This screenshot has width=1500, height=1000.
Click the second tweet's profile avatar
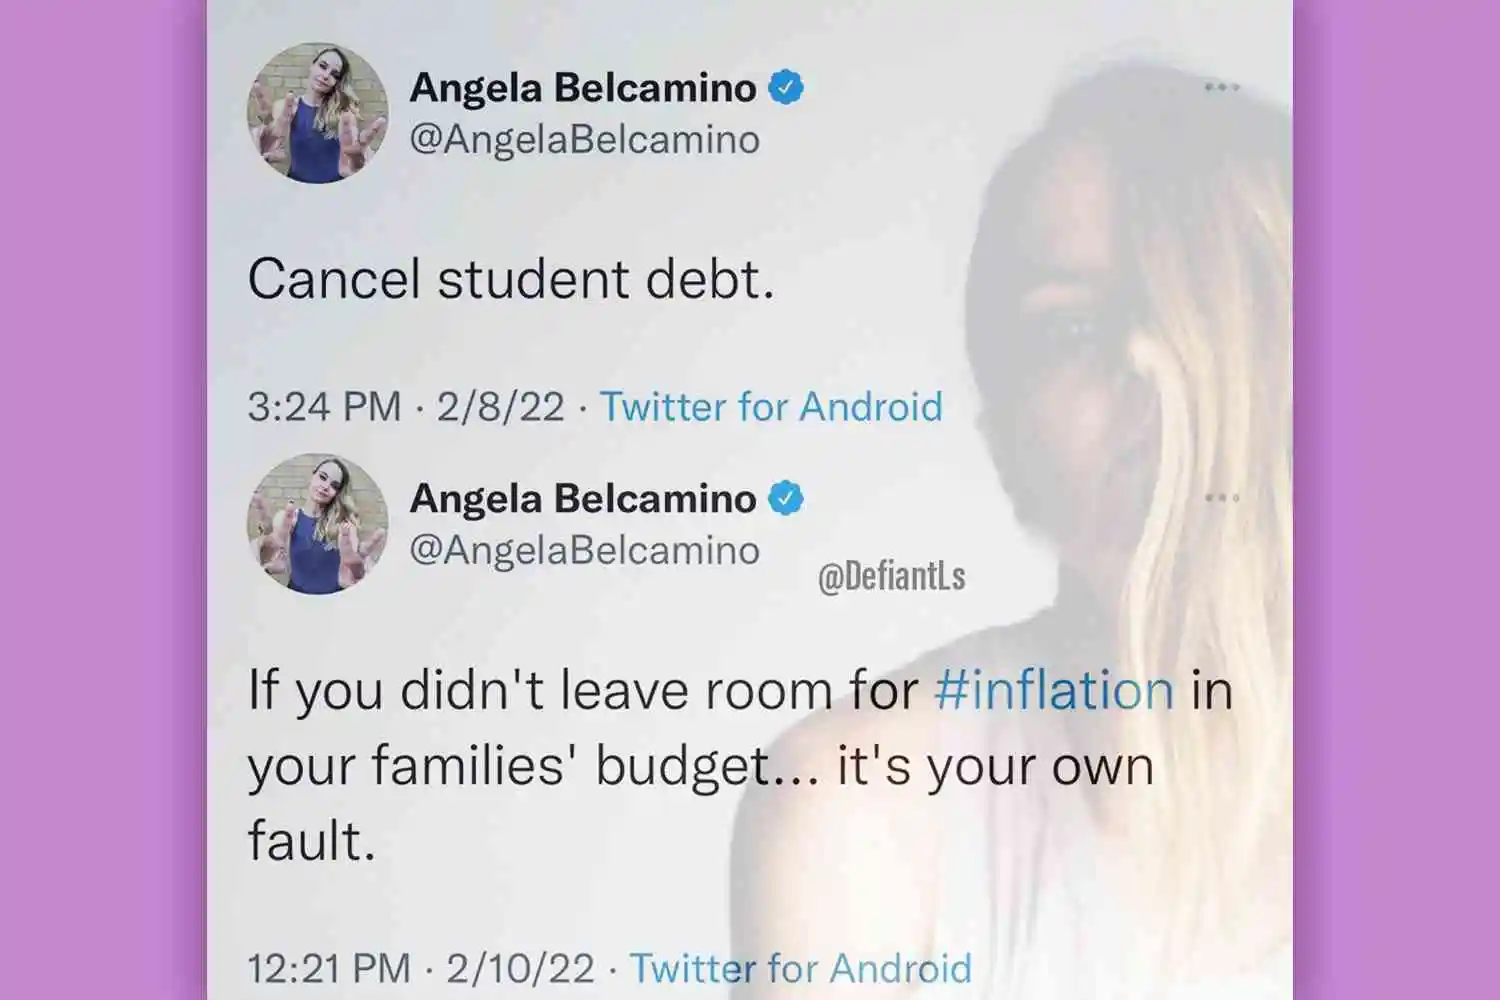click(x=318, y=524)
